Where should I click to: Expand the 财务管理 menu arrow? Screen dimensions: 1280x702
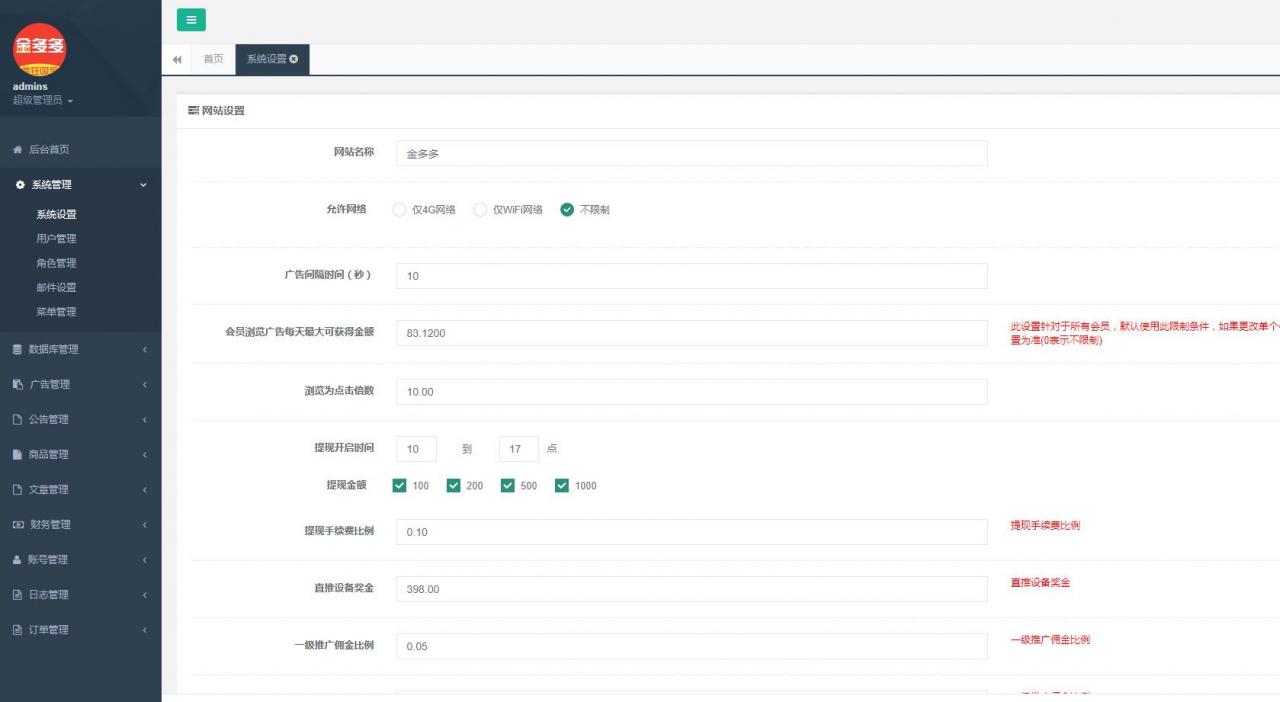tap(145, 525)
